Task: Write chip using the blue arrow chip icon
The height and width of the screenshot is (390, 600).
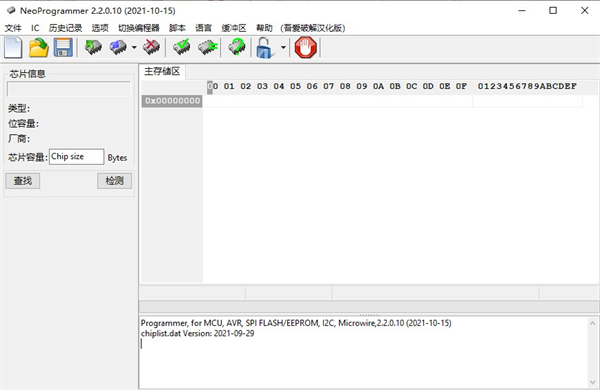Action: 118,47
